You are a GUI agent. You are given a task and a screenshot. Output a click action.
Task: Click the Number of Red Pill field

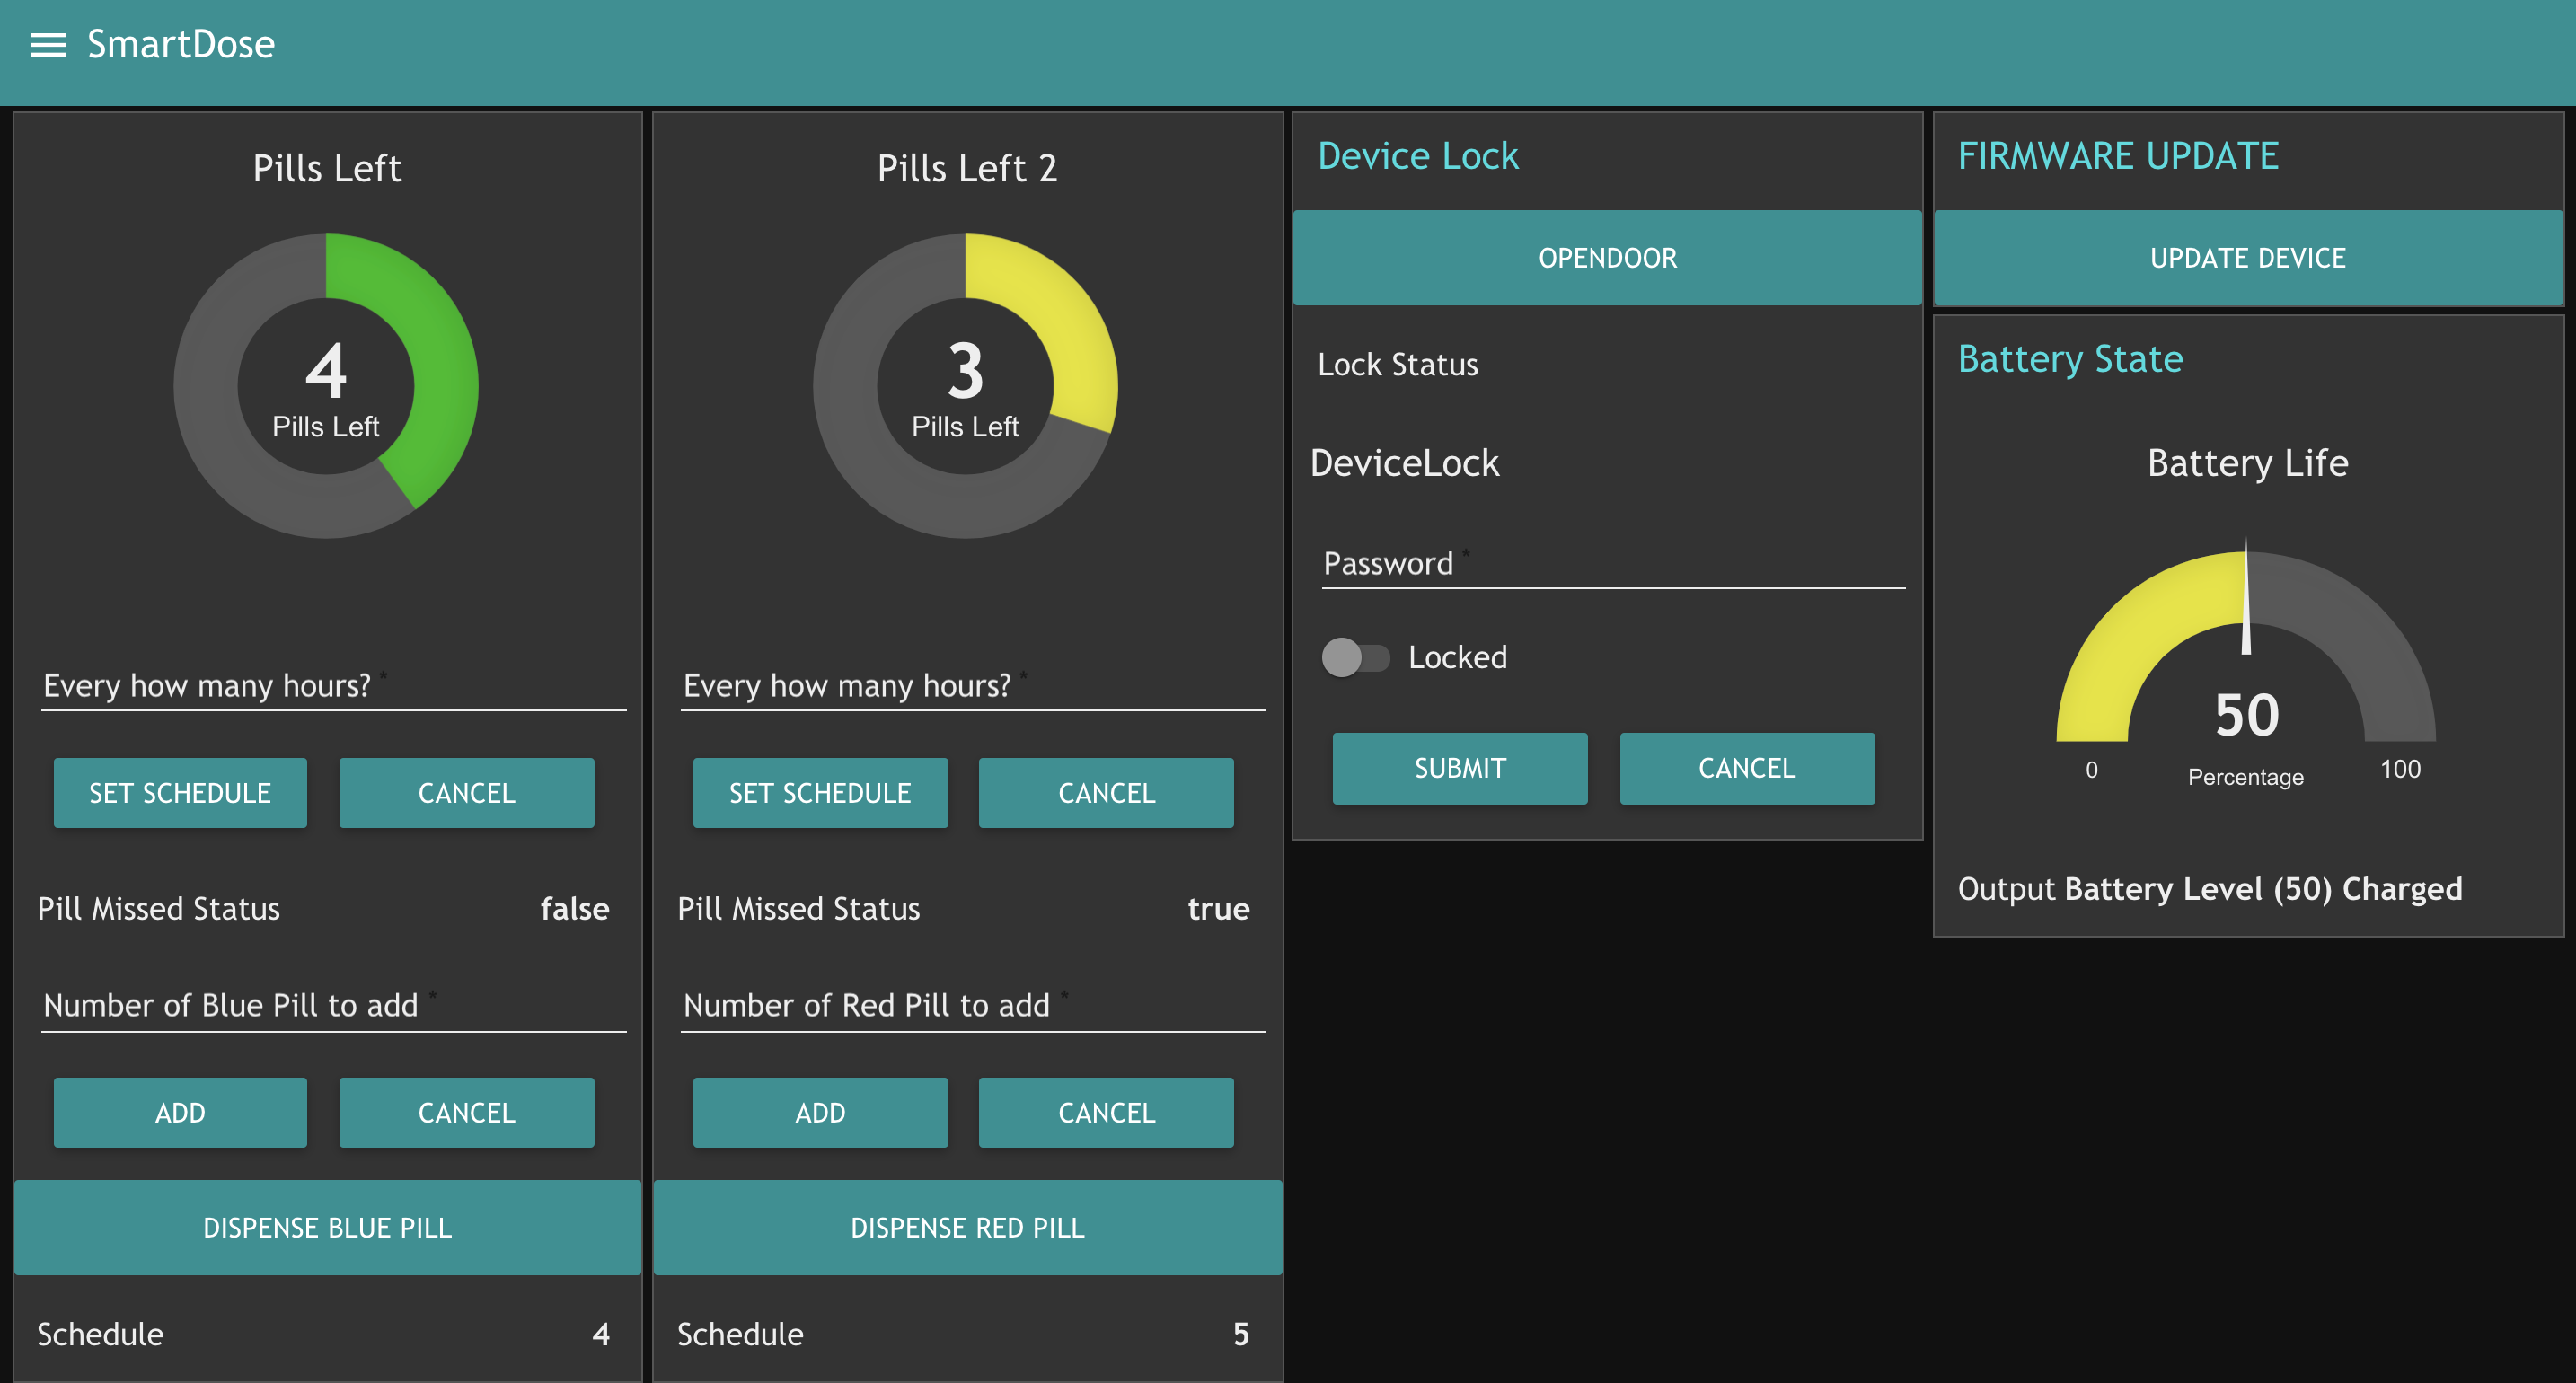tap(972, 1006)
